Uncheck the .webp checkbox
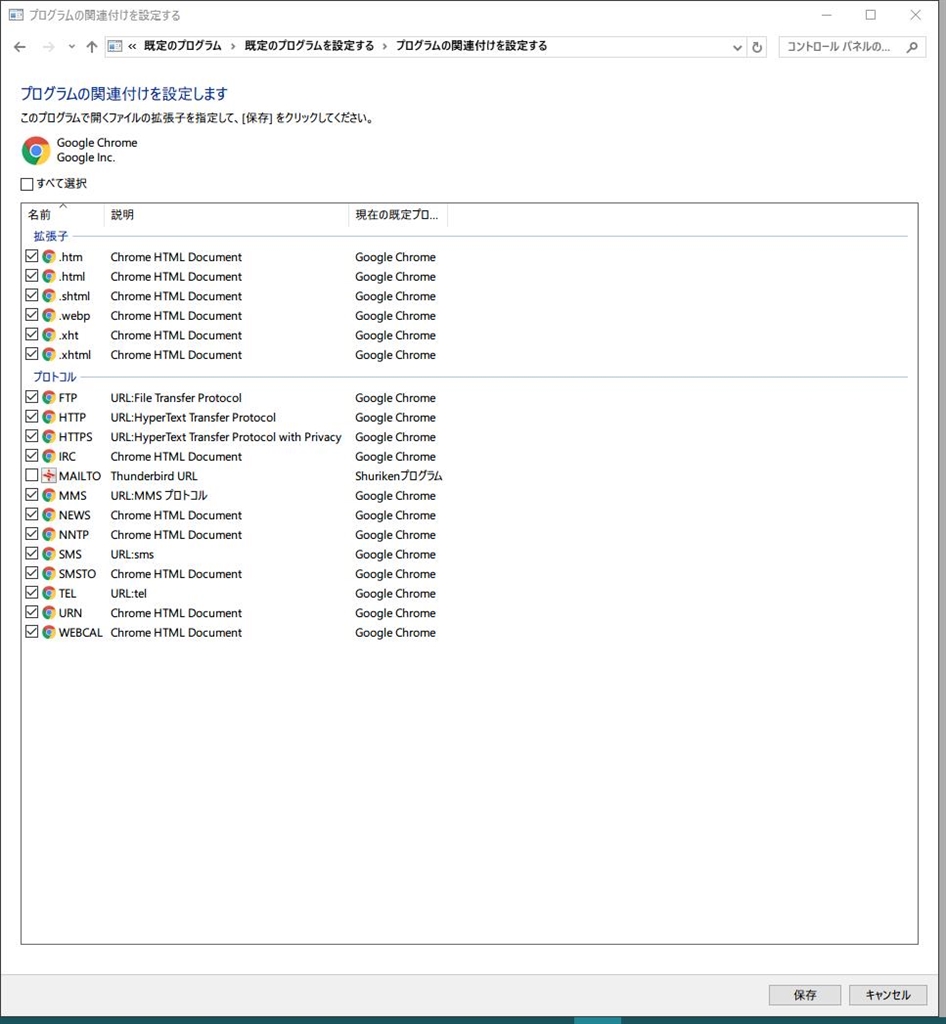 (x=31, y=315)
